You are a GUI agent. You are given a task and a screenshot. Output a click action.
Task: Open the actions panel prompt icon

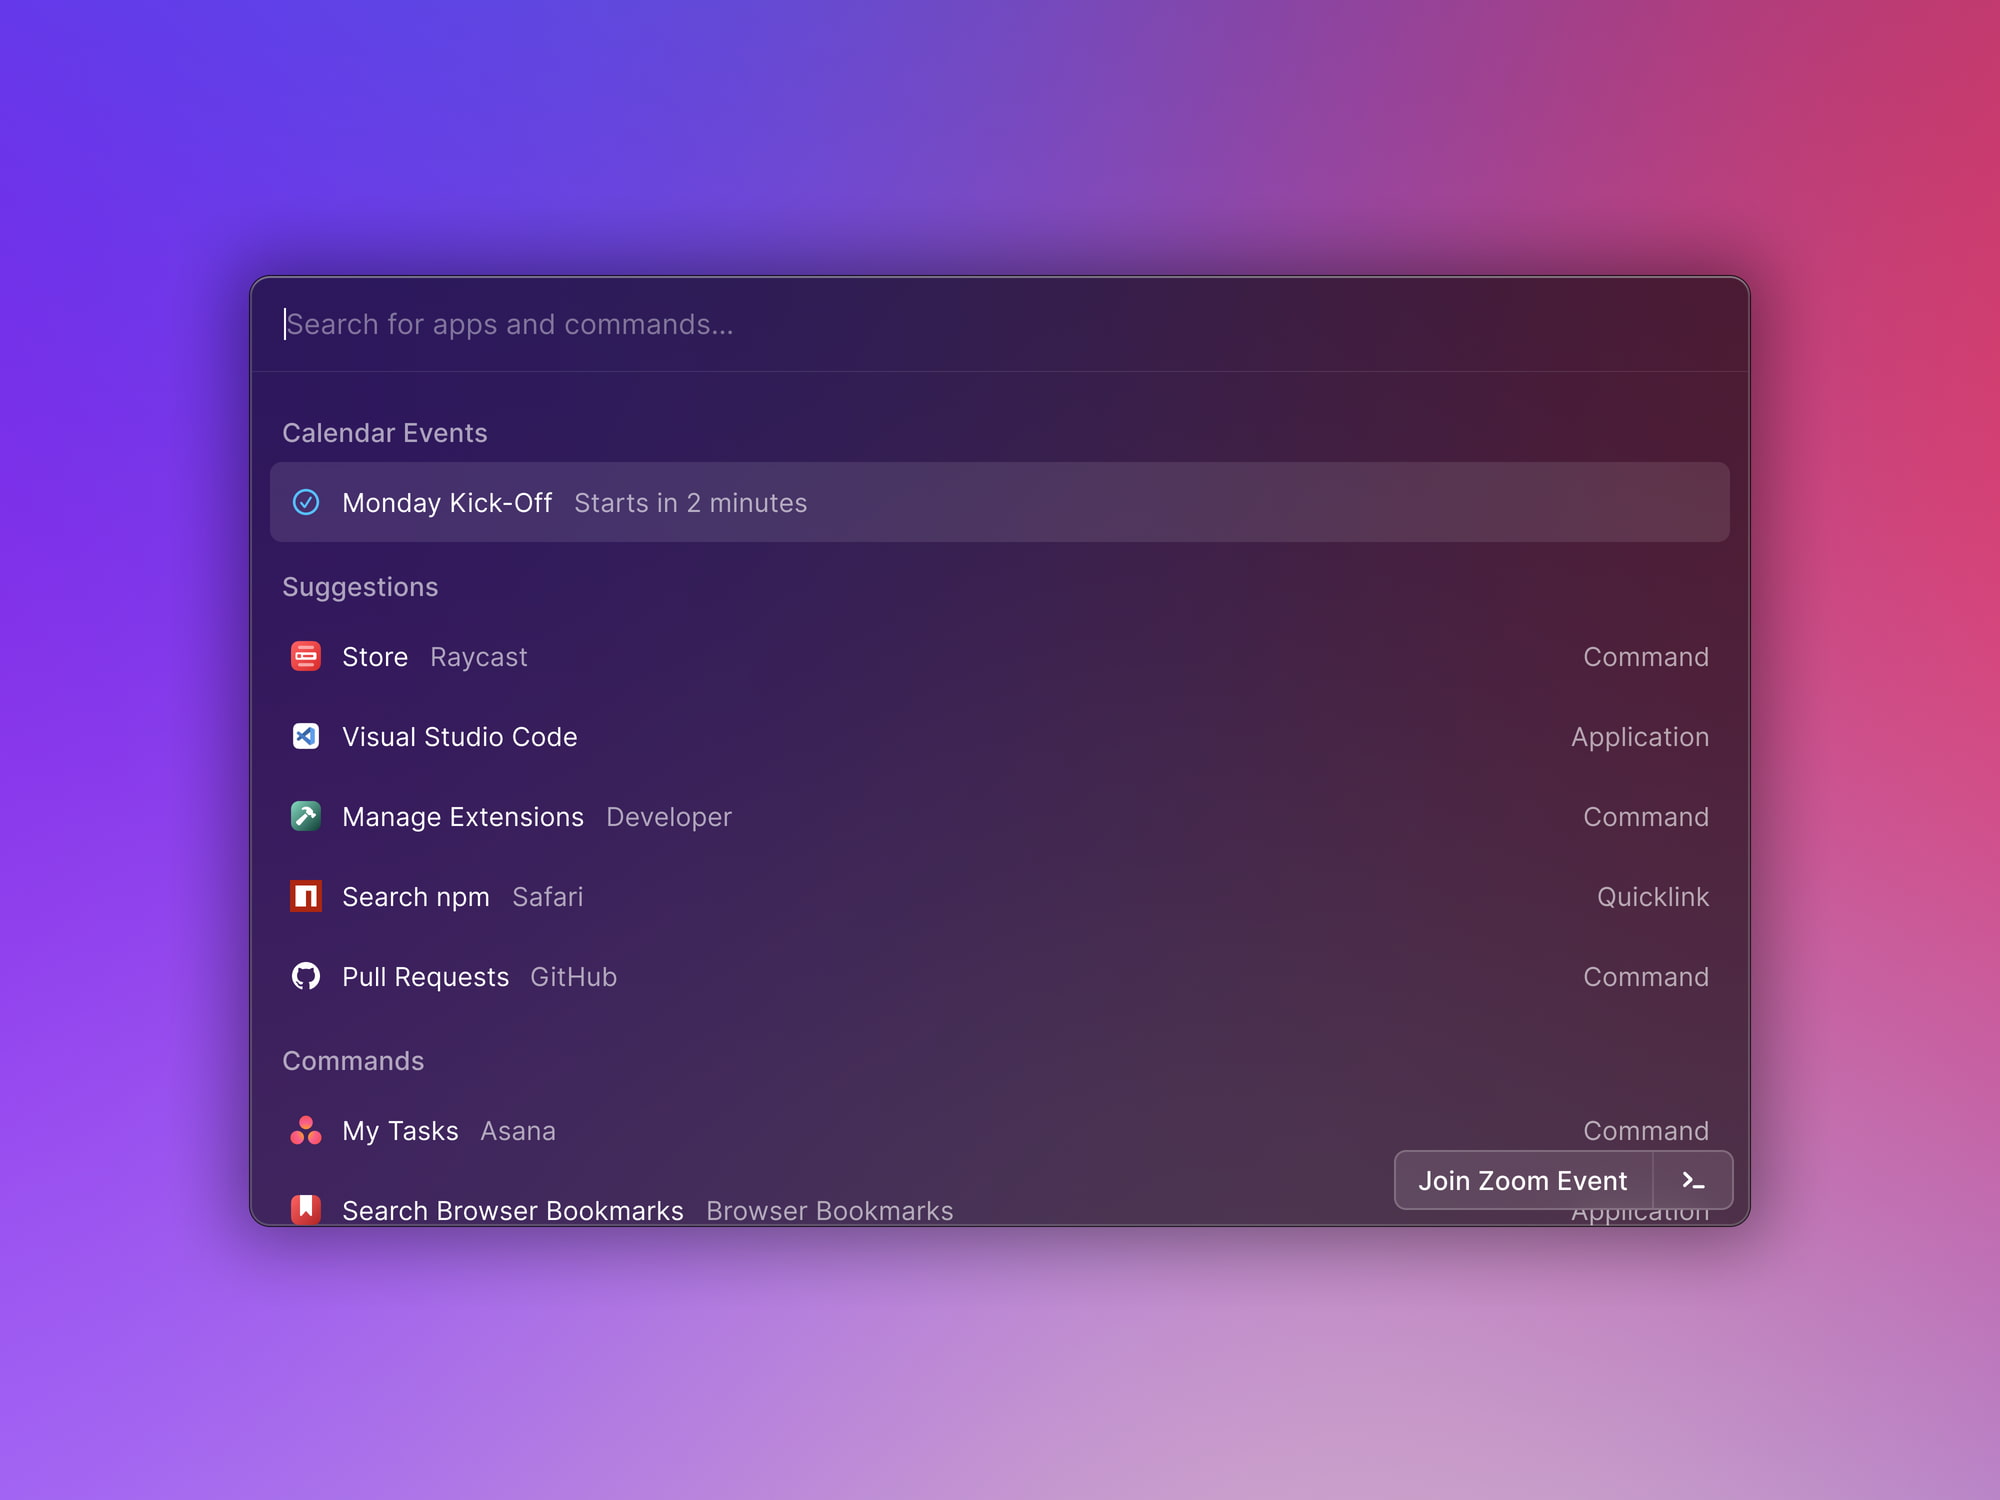tap(1693, 1181)
